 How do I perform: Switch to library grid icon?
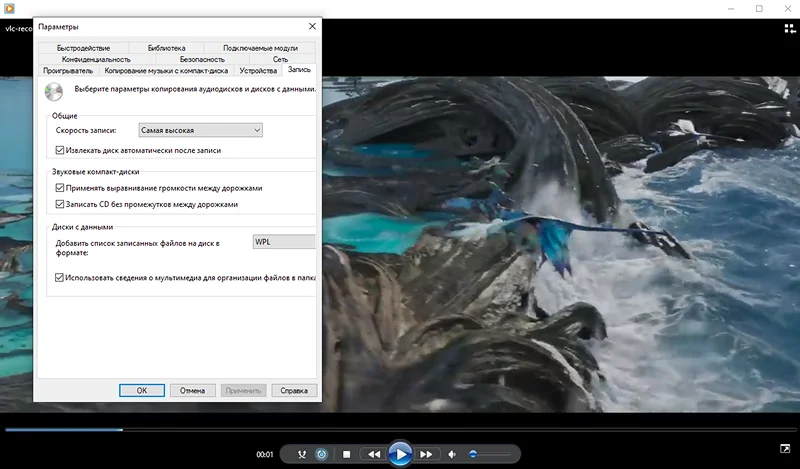pyautogui.click(x=789, y=29)
